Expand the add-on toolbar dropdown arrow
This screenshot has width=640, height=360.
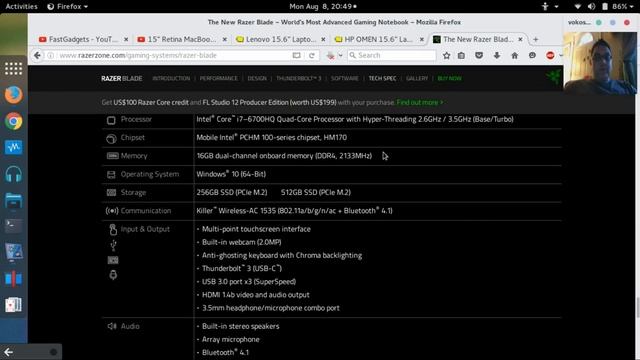pos(340,56)
